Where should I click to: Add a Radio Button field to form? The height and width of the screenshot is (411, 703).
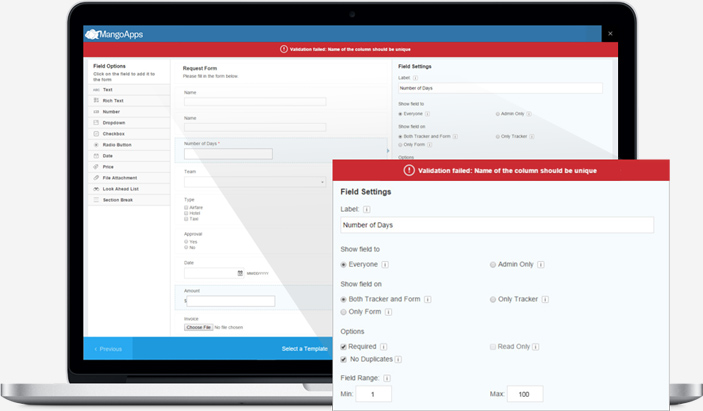click(129, 145)
